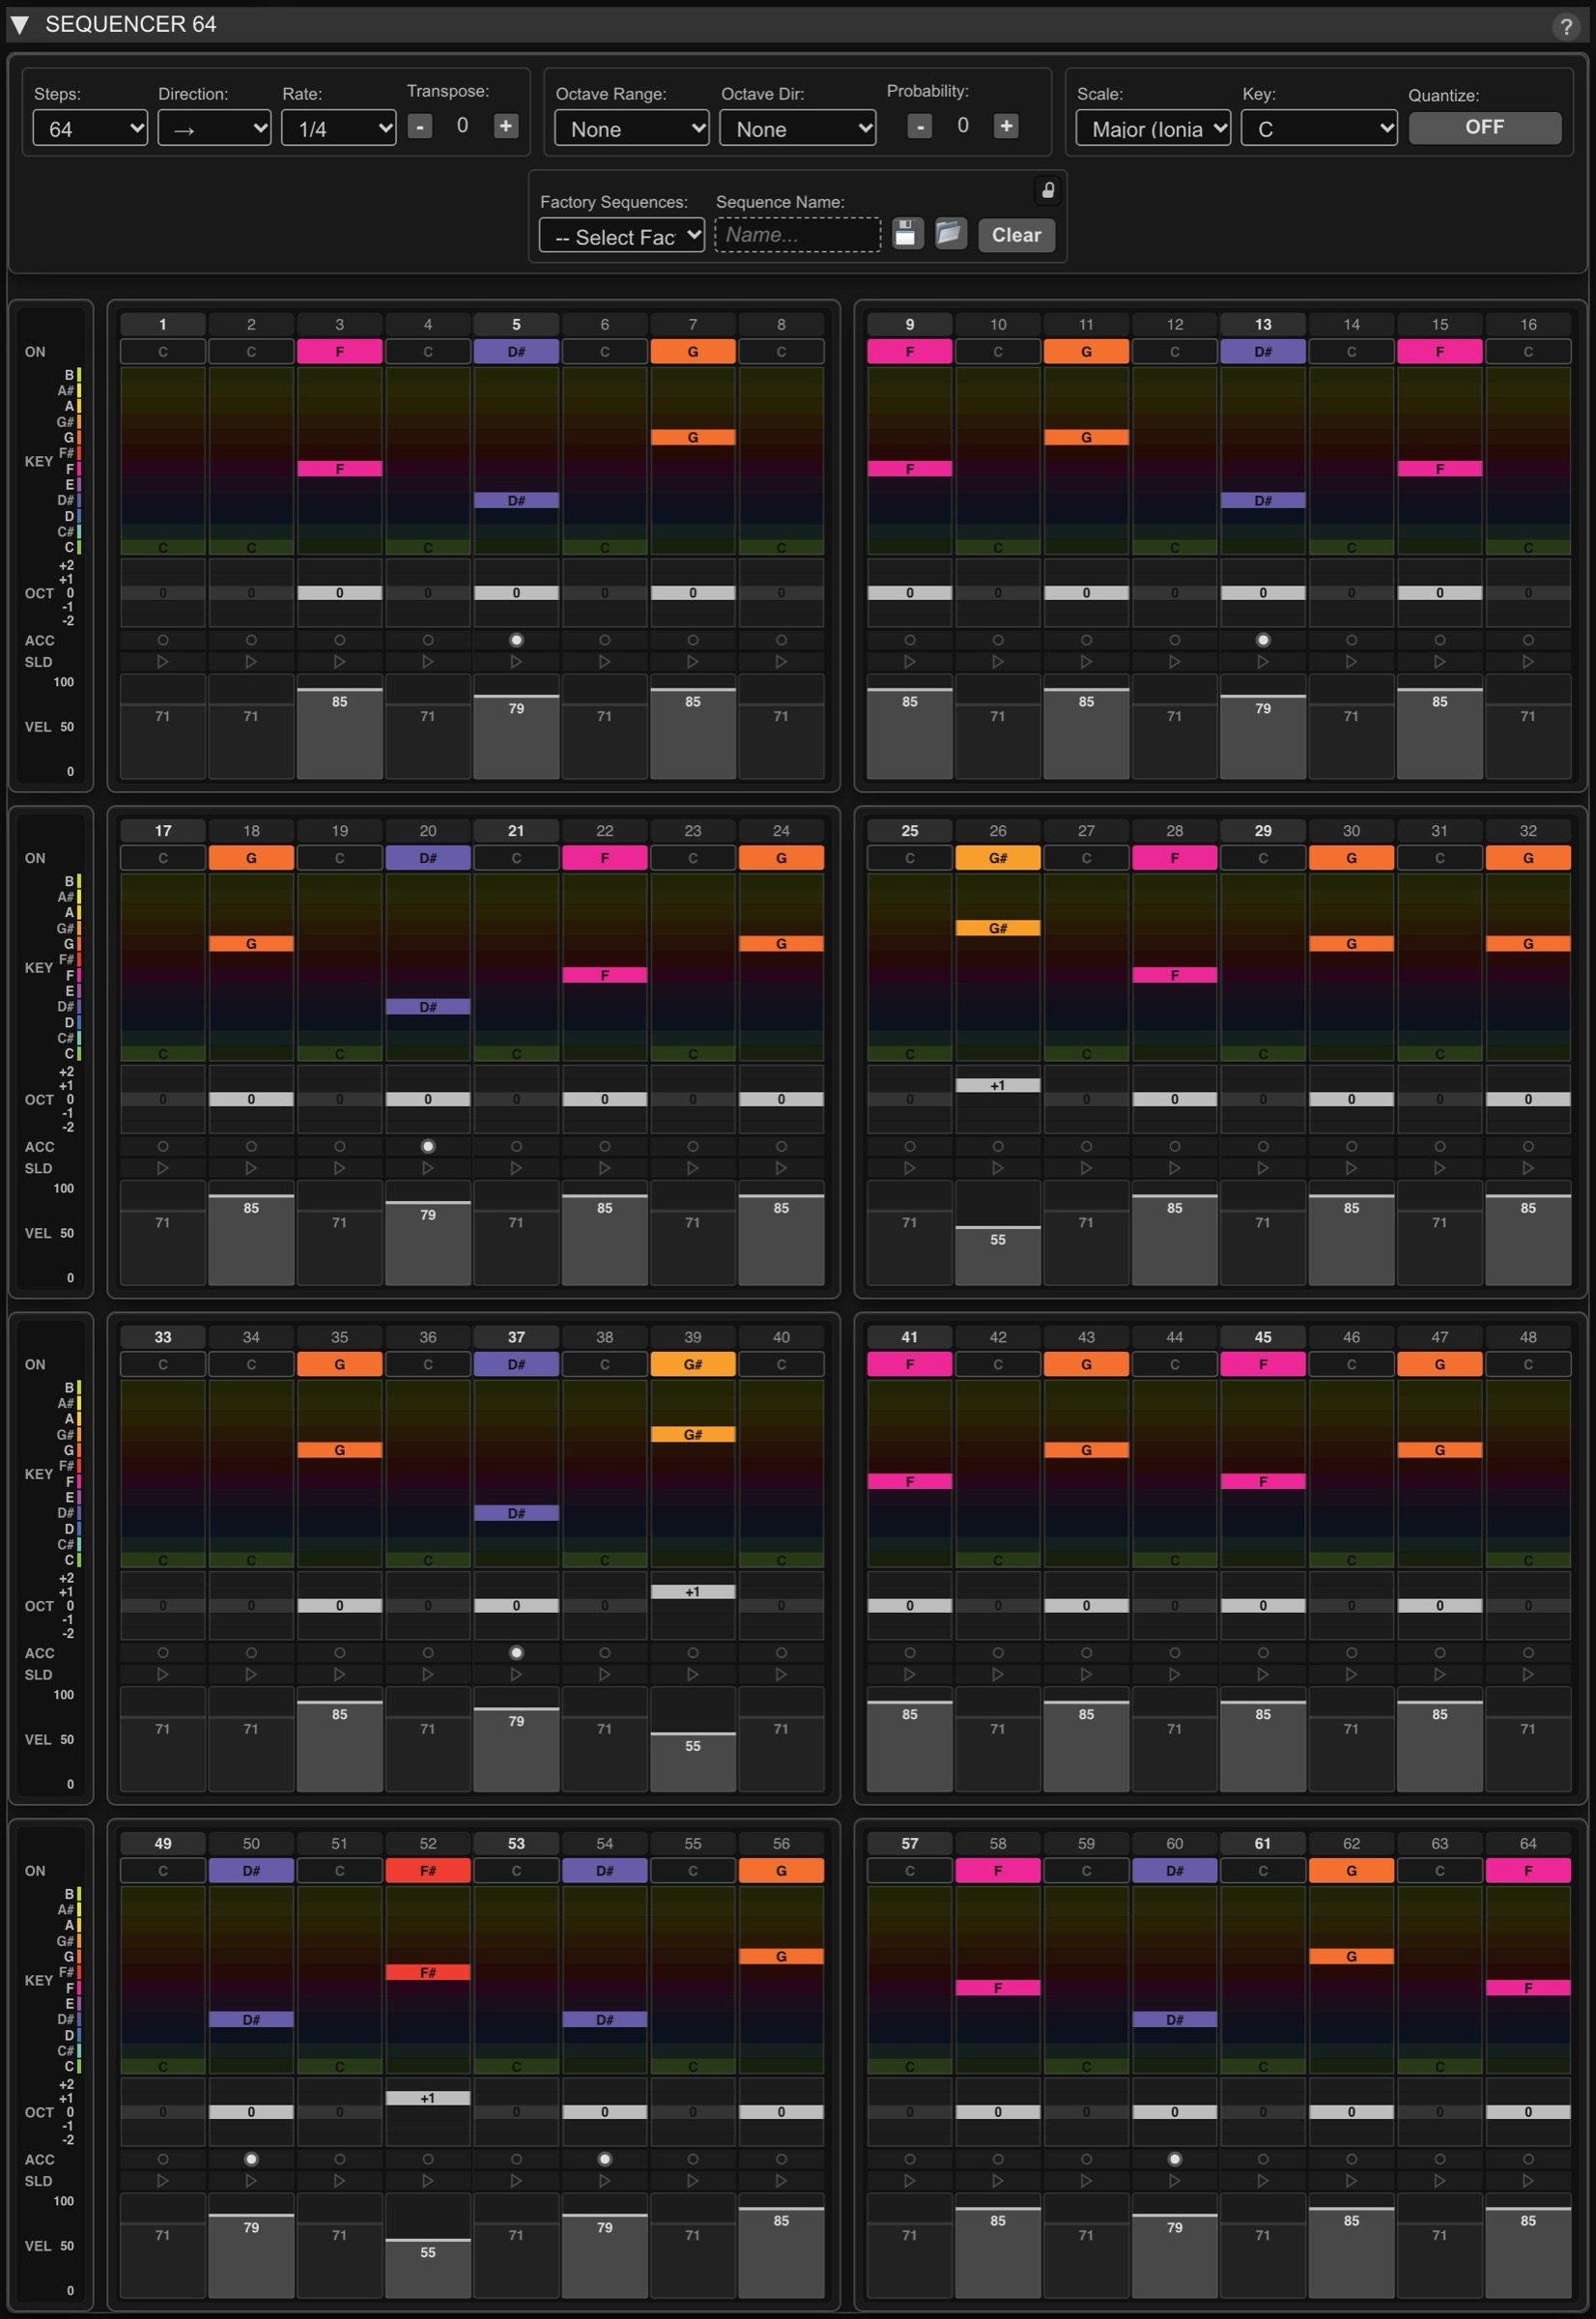Viewport: 1596px width, 2319px height.
Task: Toggle the ON cell for step 3
Action: coord(340,352)
